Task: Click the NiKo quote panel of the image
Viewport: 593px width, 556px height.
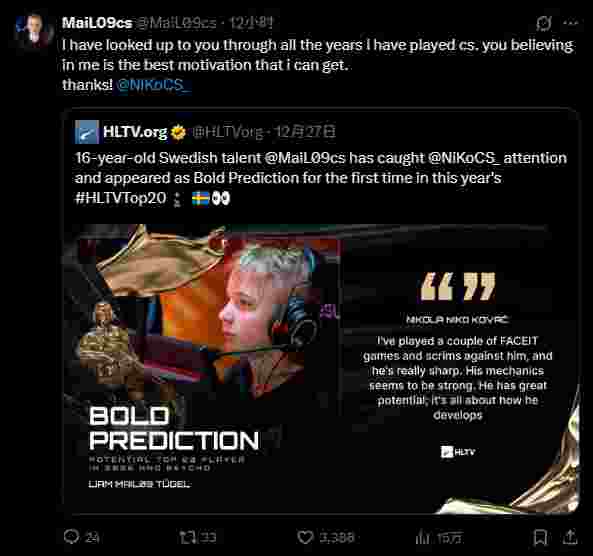Action: tap(458, 369)
